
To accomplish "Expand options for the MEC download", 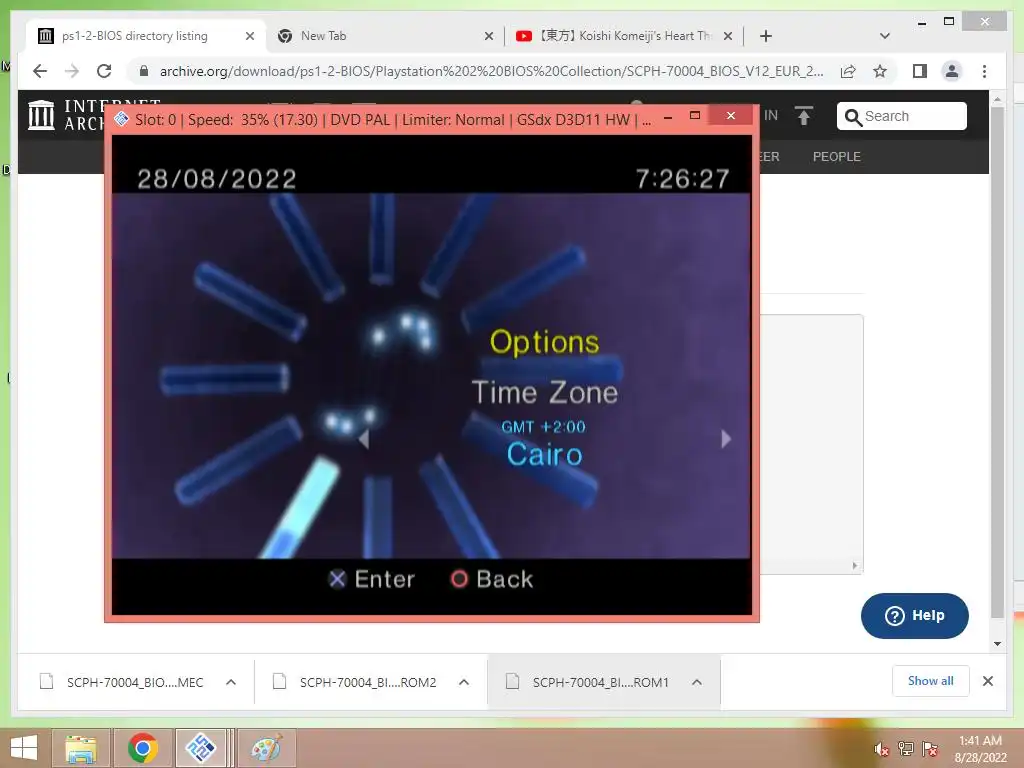I will pyautogui.click(x=231, y=682).
